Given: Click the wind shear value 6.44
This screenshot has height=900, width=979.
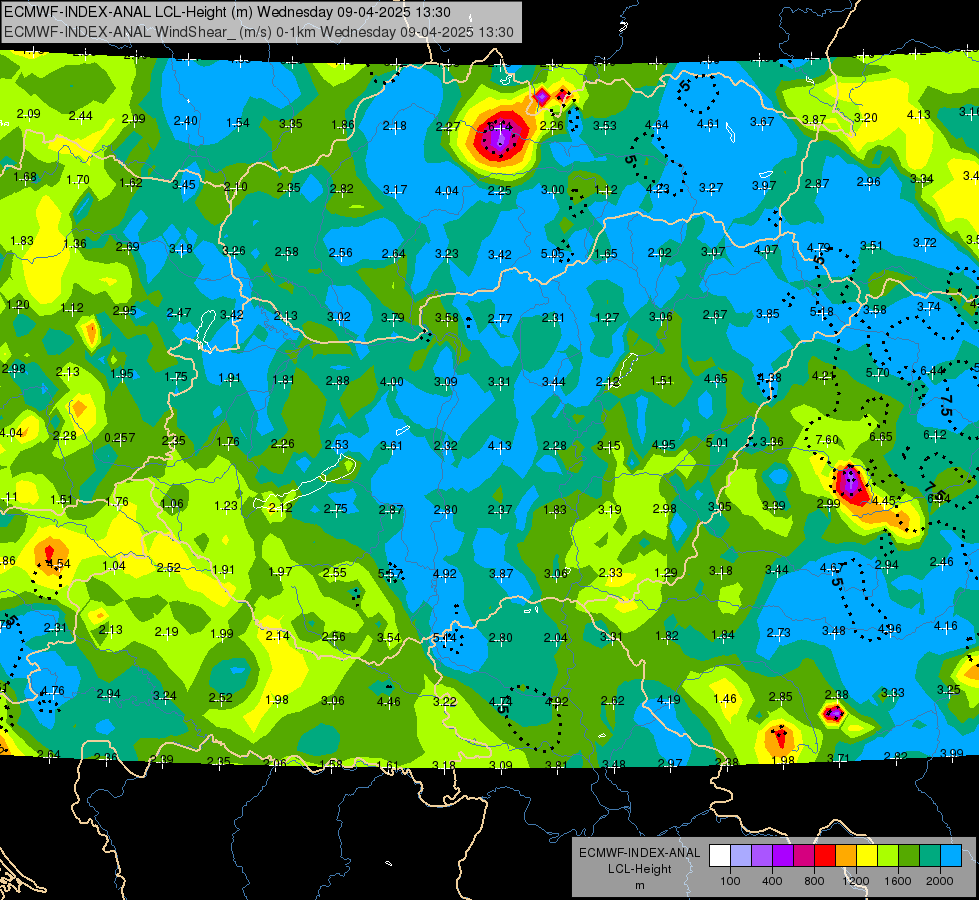Looking at the screenshot, I should point(932,371).
